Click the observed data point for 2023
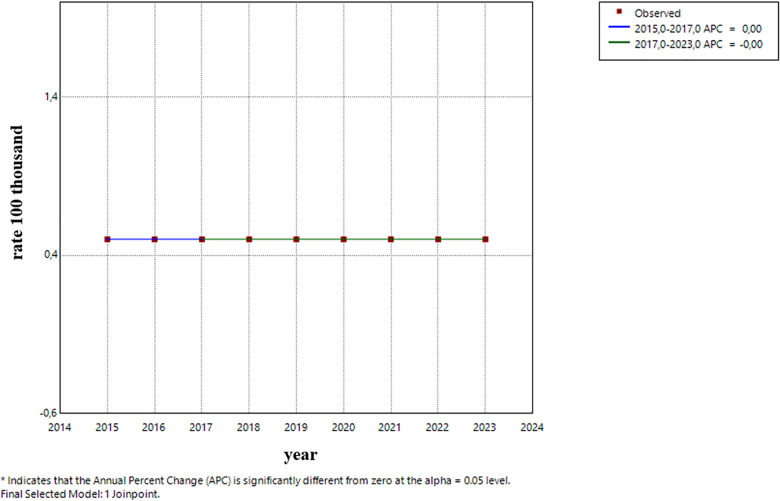780x501 pixels. click(486, 239)
